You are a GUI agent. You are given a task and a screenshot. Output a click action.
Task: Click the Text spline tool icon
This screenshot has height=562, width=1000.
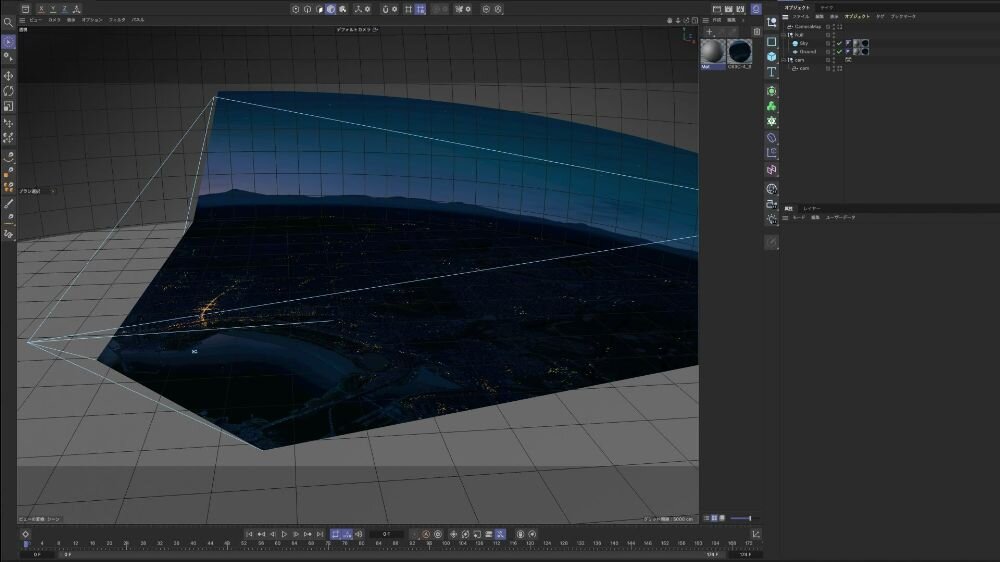772,73
